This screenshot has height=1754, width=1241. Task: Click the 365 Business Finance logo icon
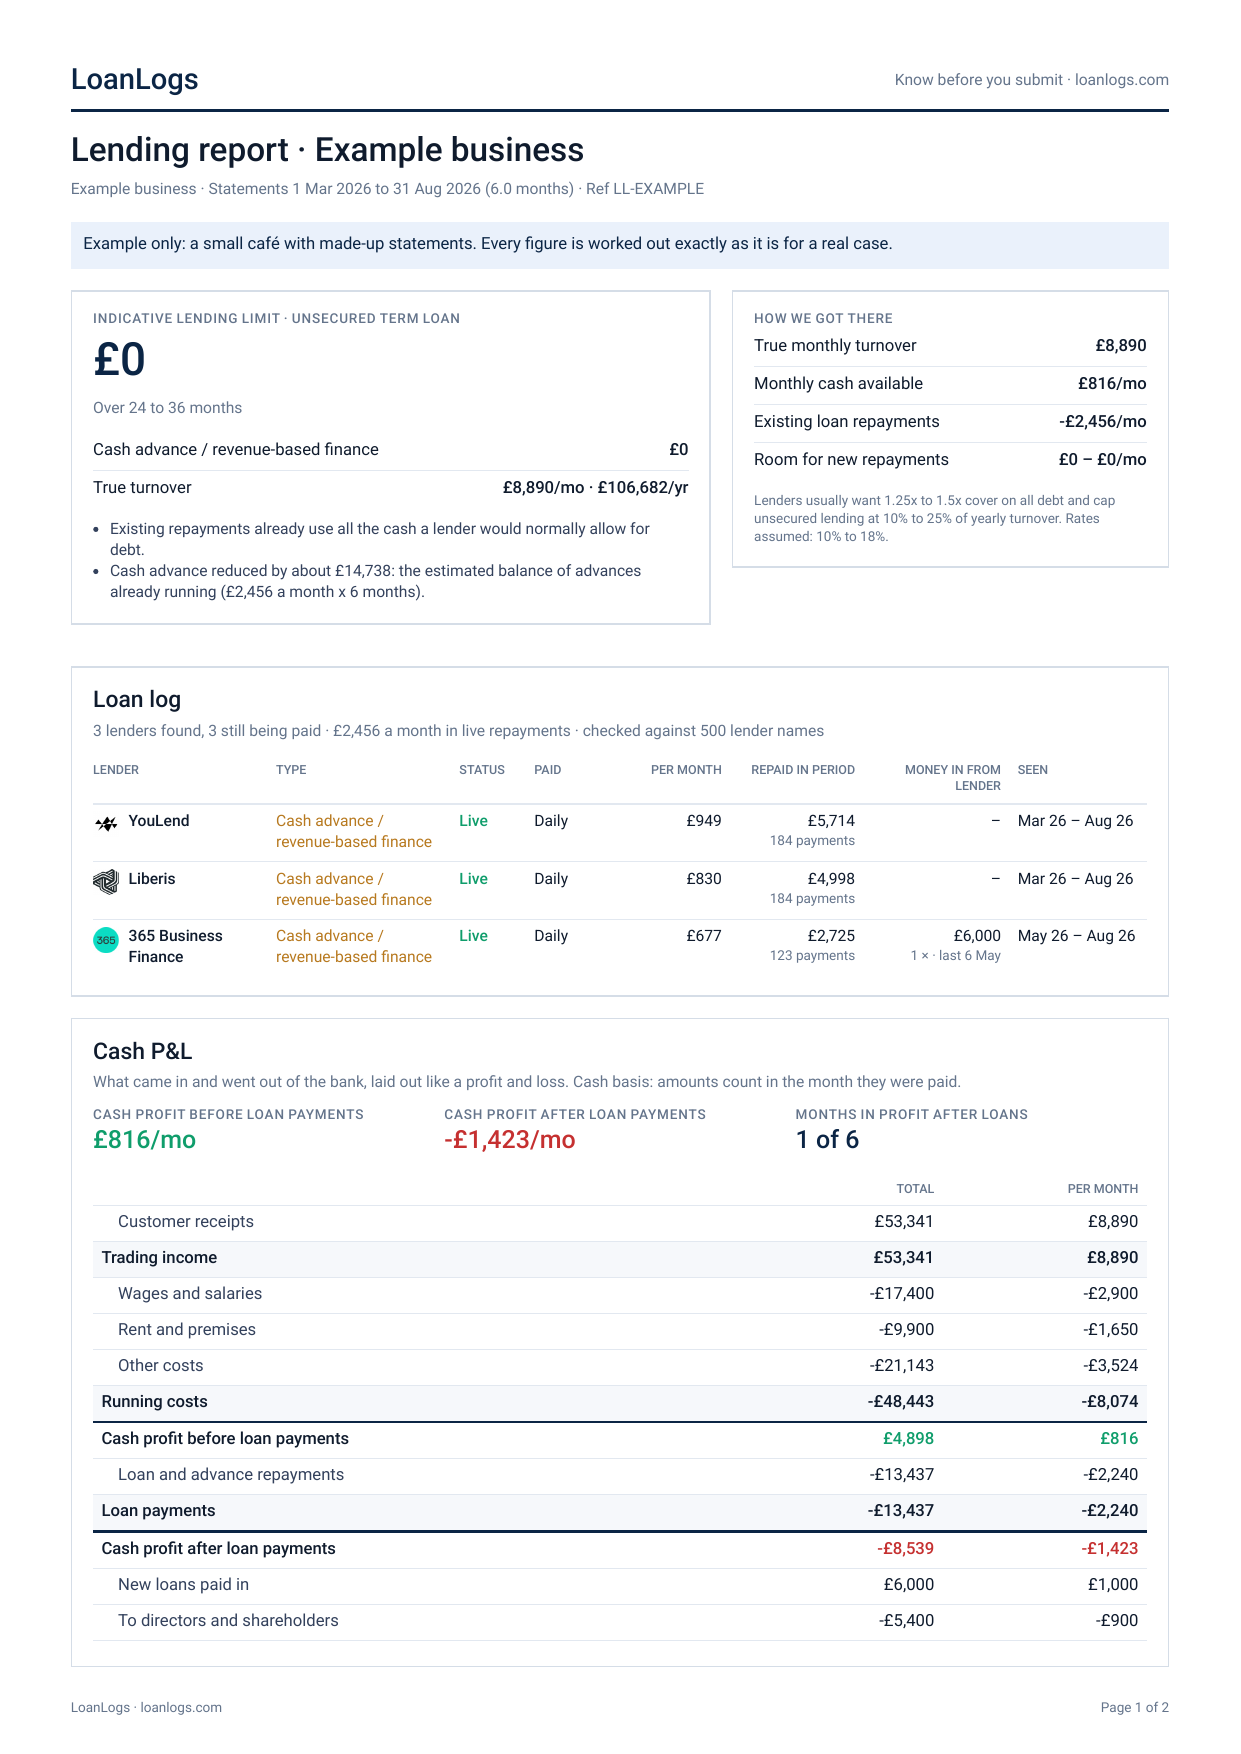coord(106,940)
